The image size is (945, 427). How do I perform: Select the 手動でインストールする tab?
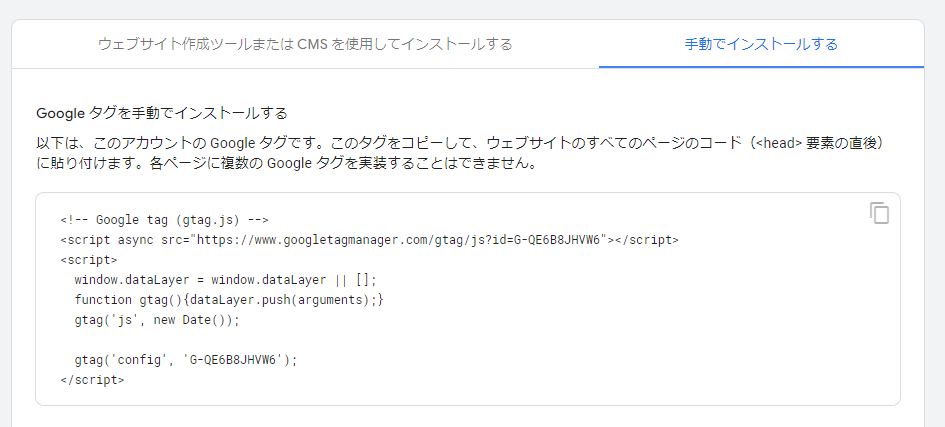point(761,44)
